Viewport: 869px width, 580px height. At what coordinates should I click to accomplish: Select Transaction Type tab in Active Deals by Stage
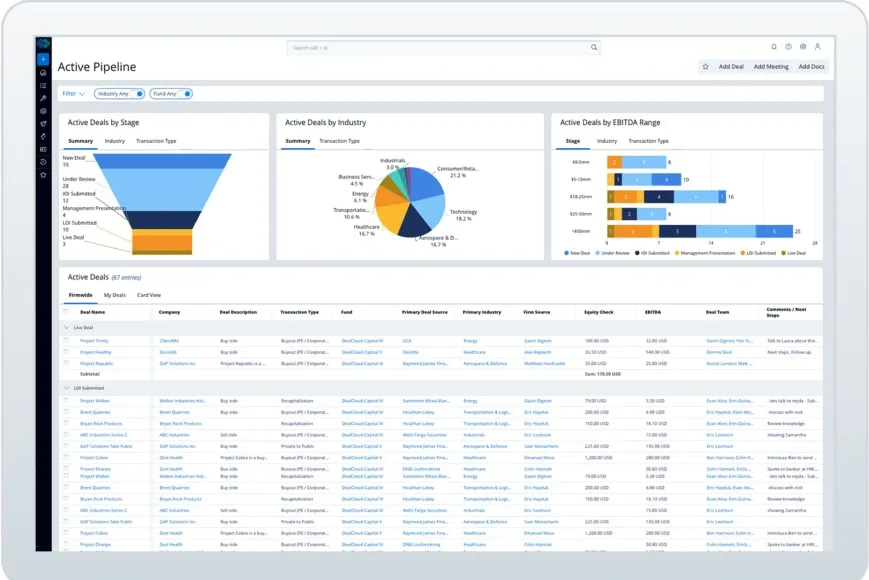pos(156,141)
